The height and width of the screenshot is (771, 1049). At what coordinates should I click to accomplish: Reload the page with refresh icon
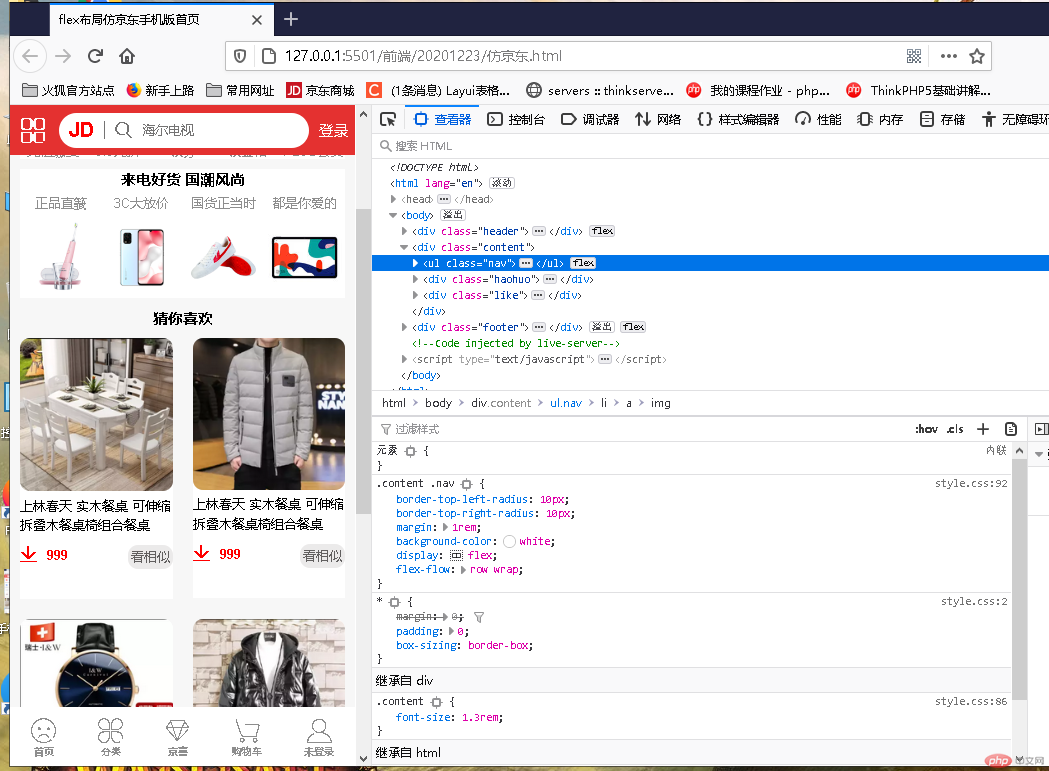[x=95, y=56]
